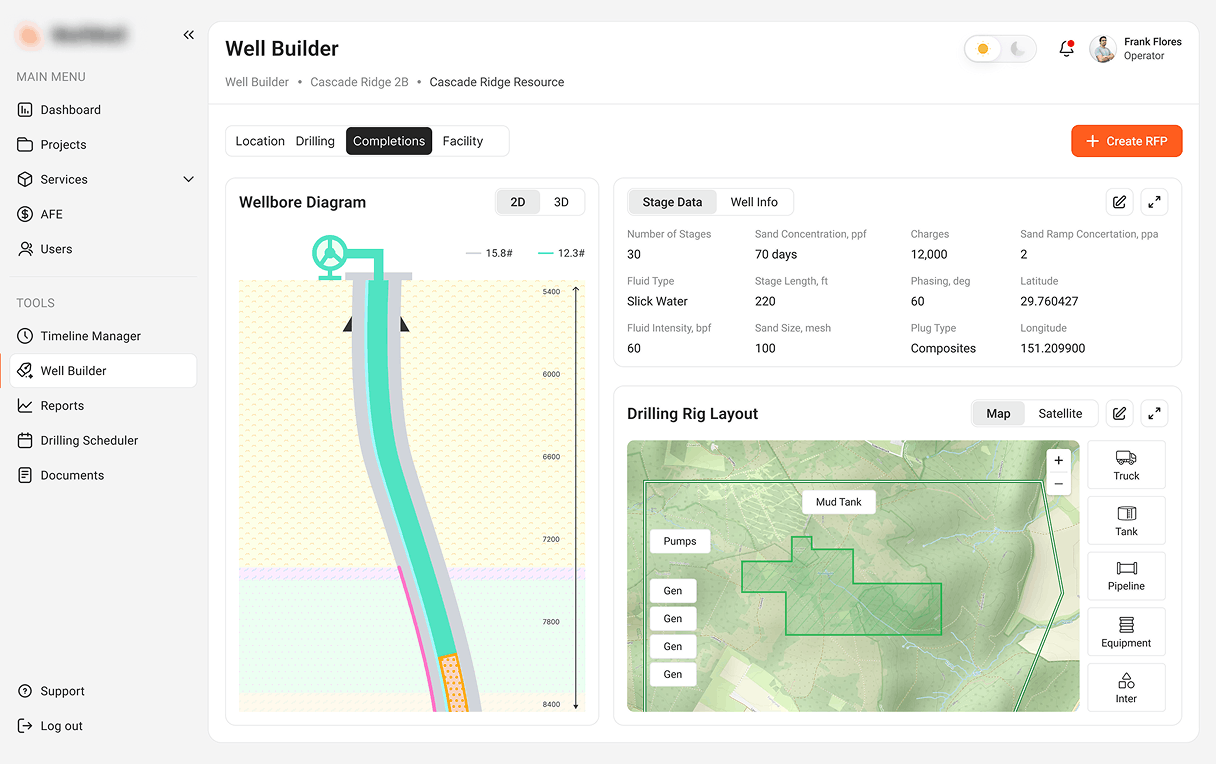This screenshot has height=764, width=1216.
Task: Click the notification bell icon
Action: pos(1066,49)
